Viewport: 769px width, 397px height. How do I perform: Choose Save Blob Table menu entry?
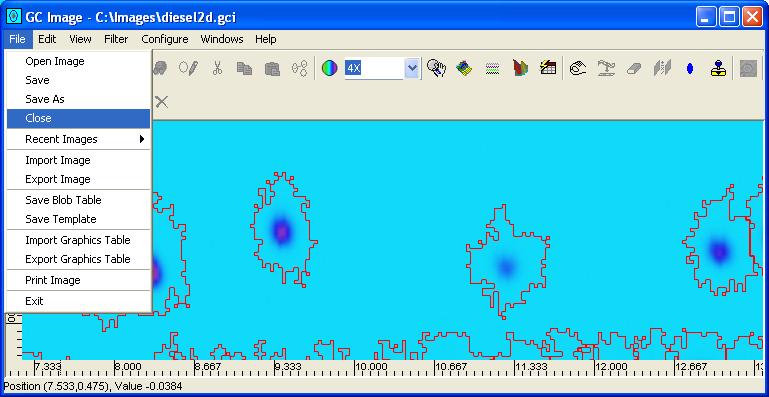click(78, 200)
